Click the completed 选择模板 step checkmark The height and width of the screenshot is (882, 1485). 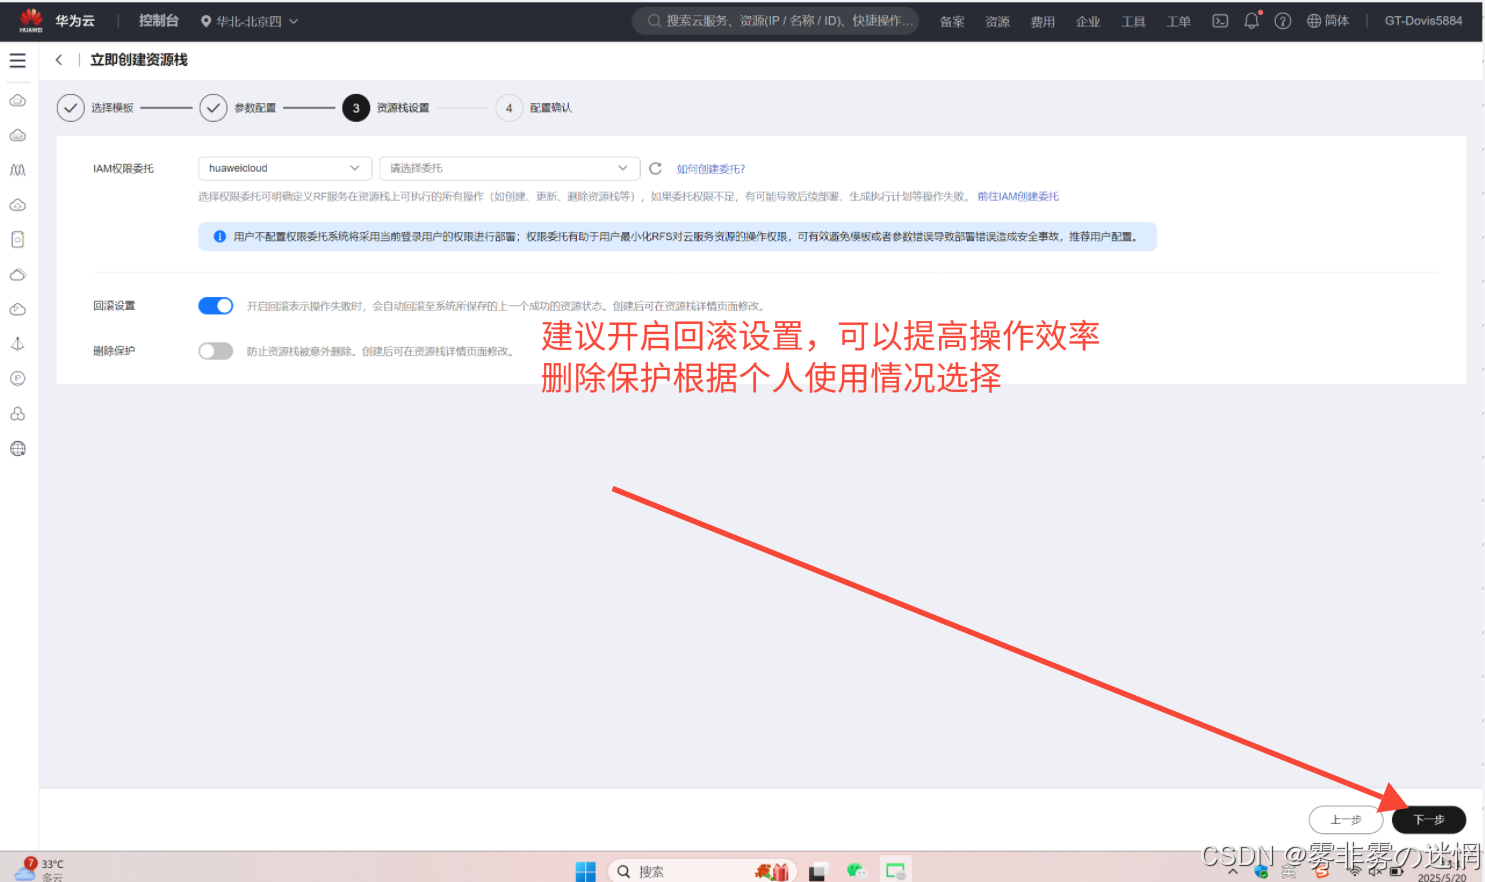(70, 108)
